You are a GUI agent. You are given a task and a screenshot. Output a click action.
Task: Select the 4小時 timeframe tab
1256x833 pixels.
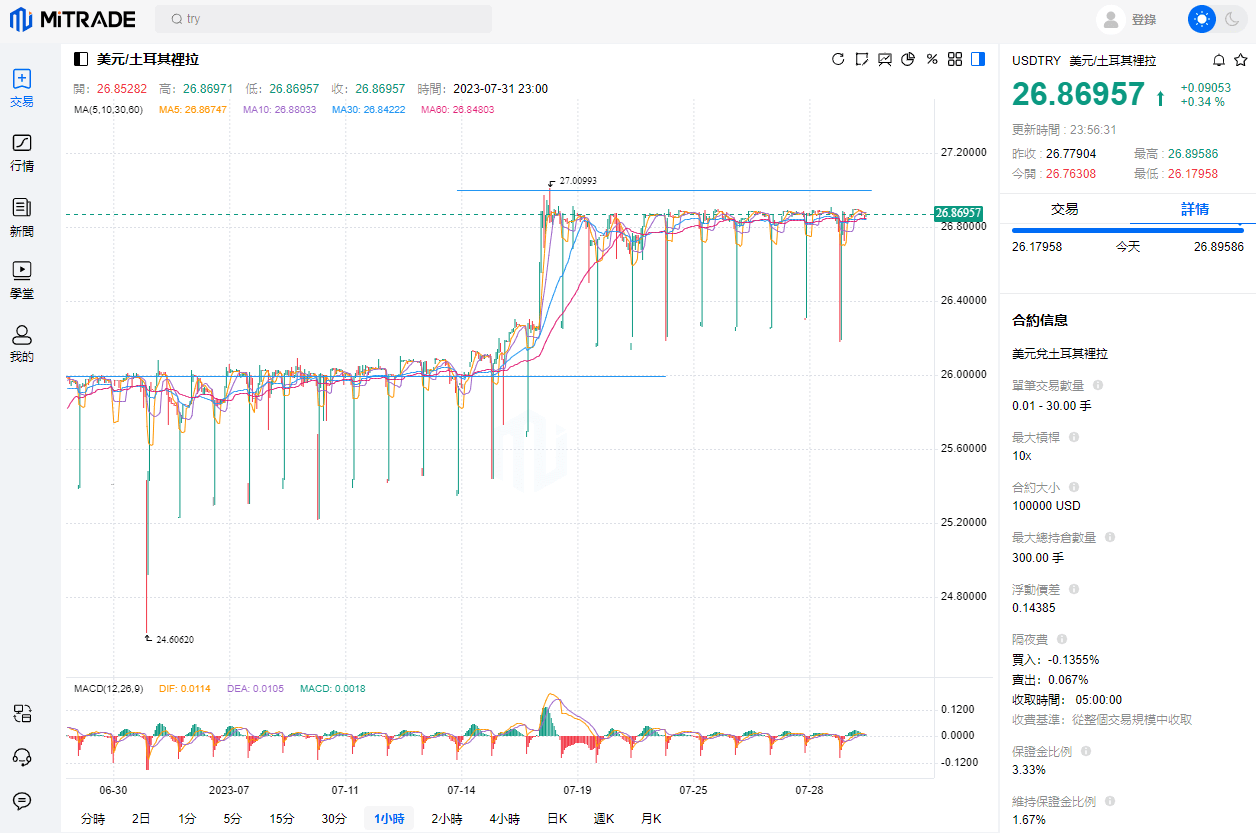point(504,818)
